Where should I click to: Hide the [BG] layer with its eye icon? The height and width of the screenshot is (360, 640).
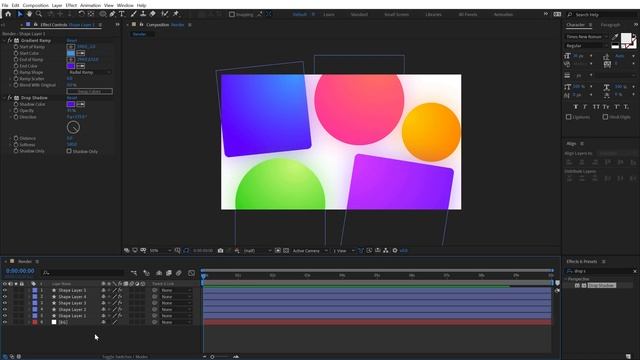click(5, 322)
